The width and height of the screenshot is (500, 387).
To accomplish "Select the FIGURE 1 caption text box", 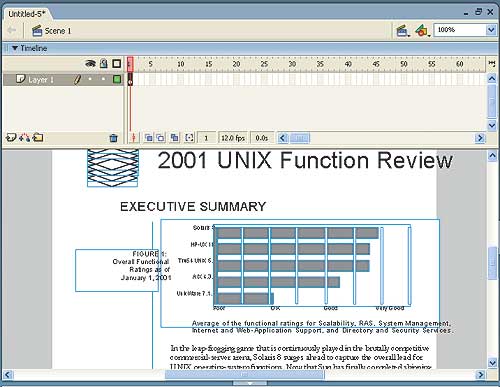I will [117, 270].
